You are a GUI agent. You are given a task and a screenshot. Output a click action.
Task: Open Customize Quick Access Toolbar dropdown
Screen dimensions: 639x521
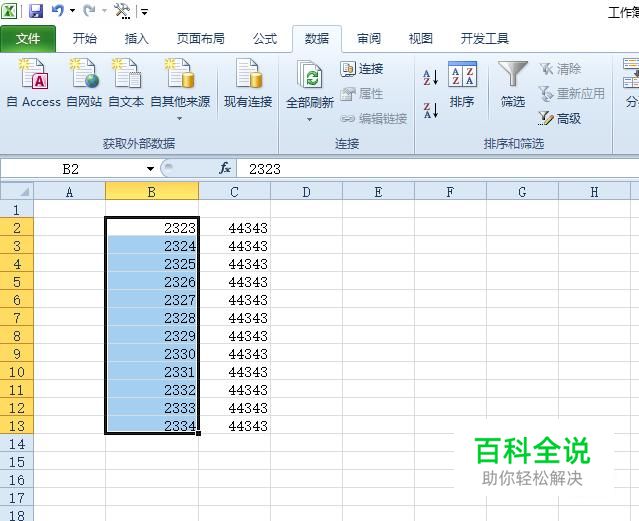tap(144, 12)
